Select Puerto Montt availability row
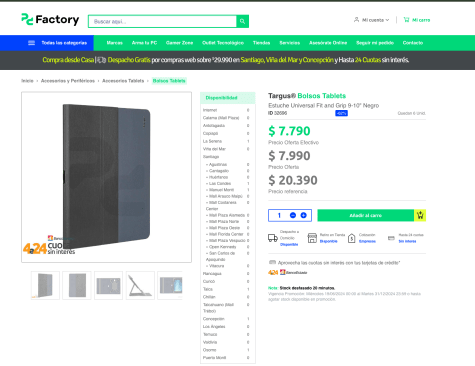 [226, 357]
